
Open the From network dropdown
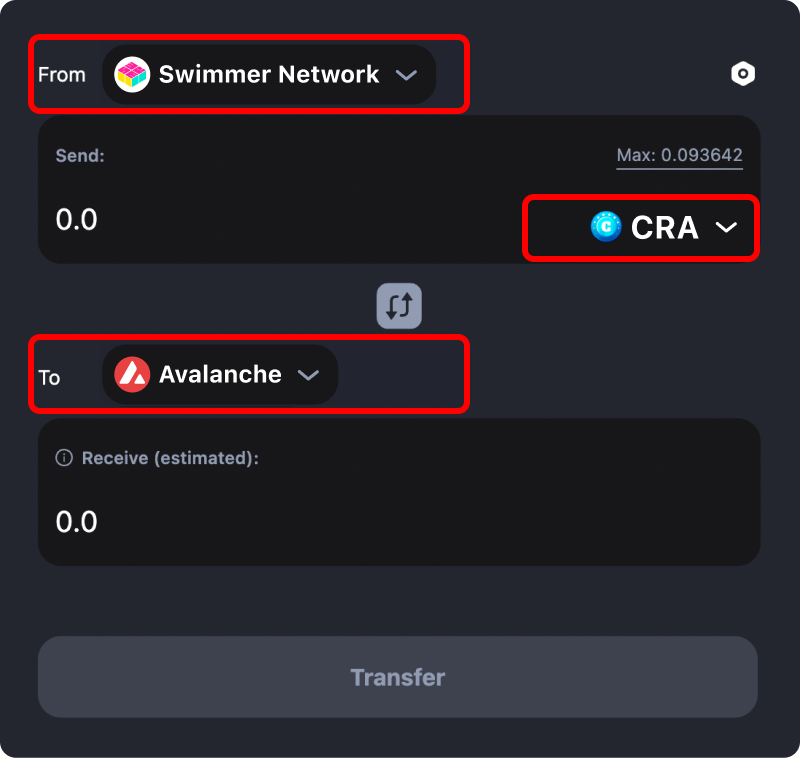(268, 73)
